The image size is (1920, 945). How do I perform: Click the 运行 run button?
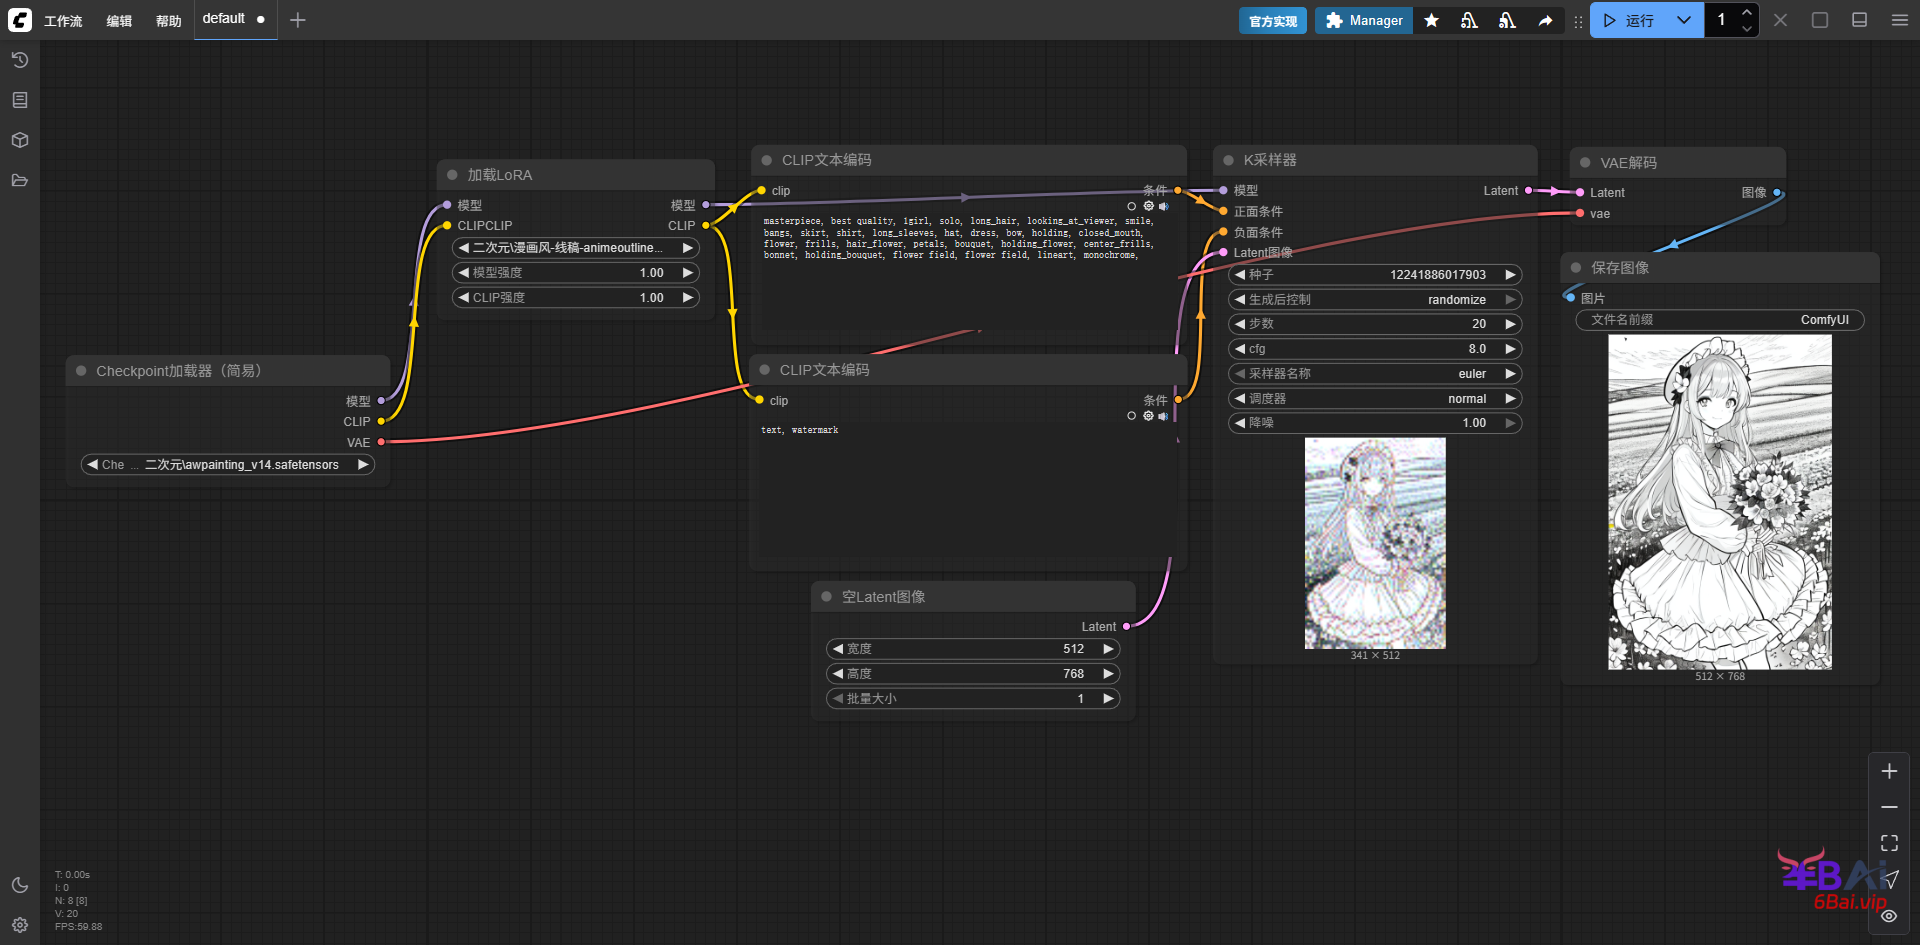pos(1628,20)
